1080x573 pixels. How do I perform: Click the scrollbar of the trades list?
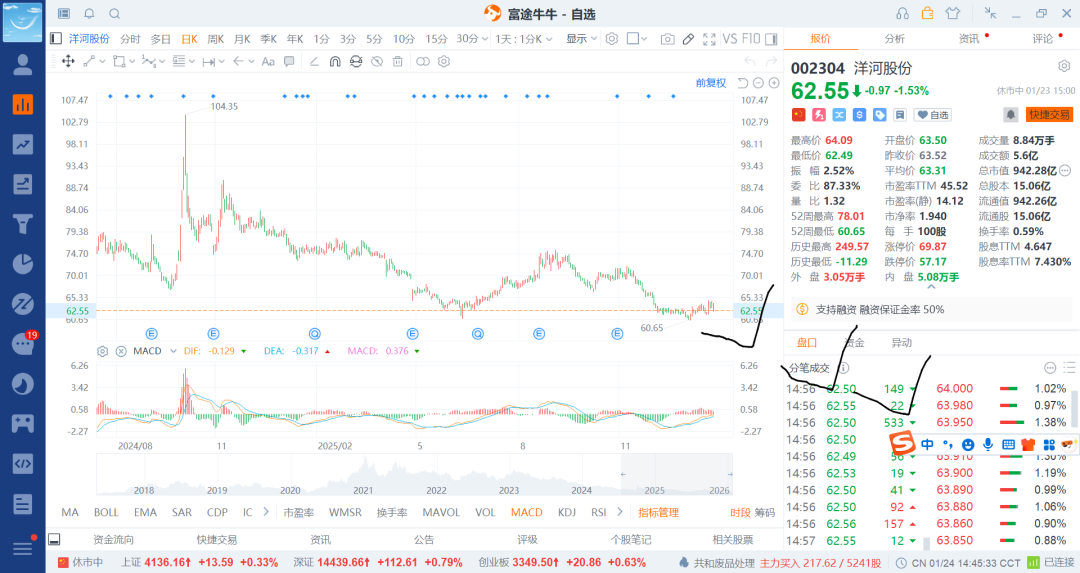tap(1075, 408)
